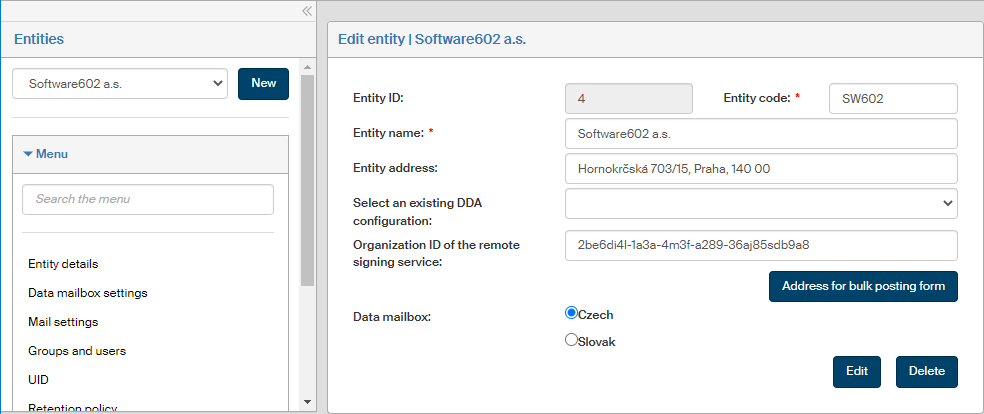
Task: Open Mail settings in the menu
Action: tap(63, 322)
